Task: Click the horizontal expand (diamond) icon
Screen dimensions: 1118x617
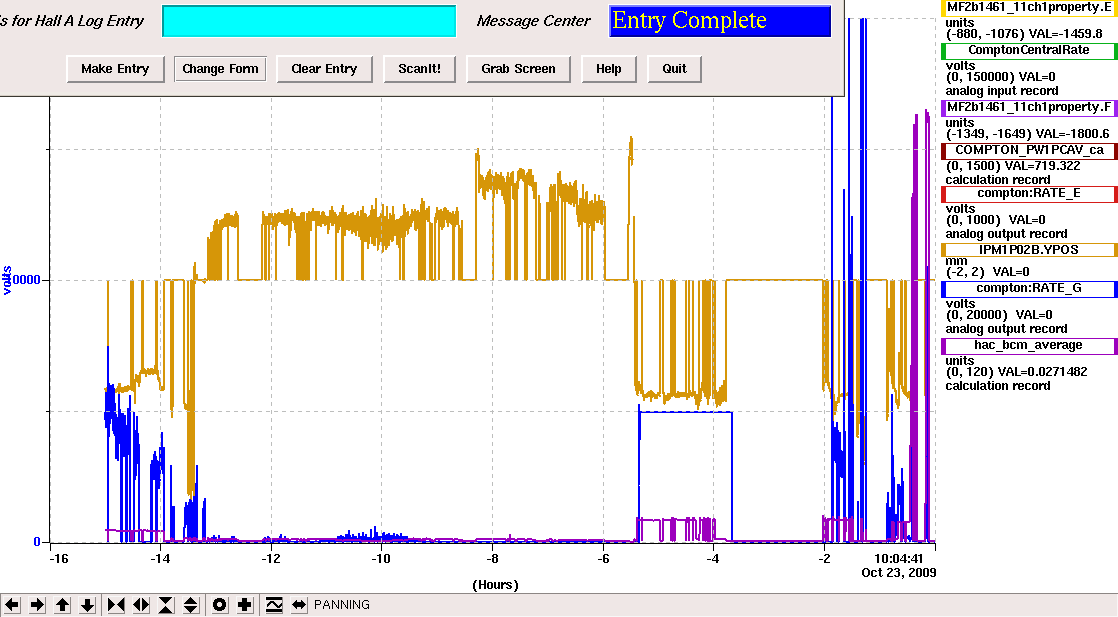Action: coord(140,605)
